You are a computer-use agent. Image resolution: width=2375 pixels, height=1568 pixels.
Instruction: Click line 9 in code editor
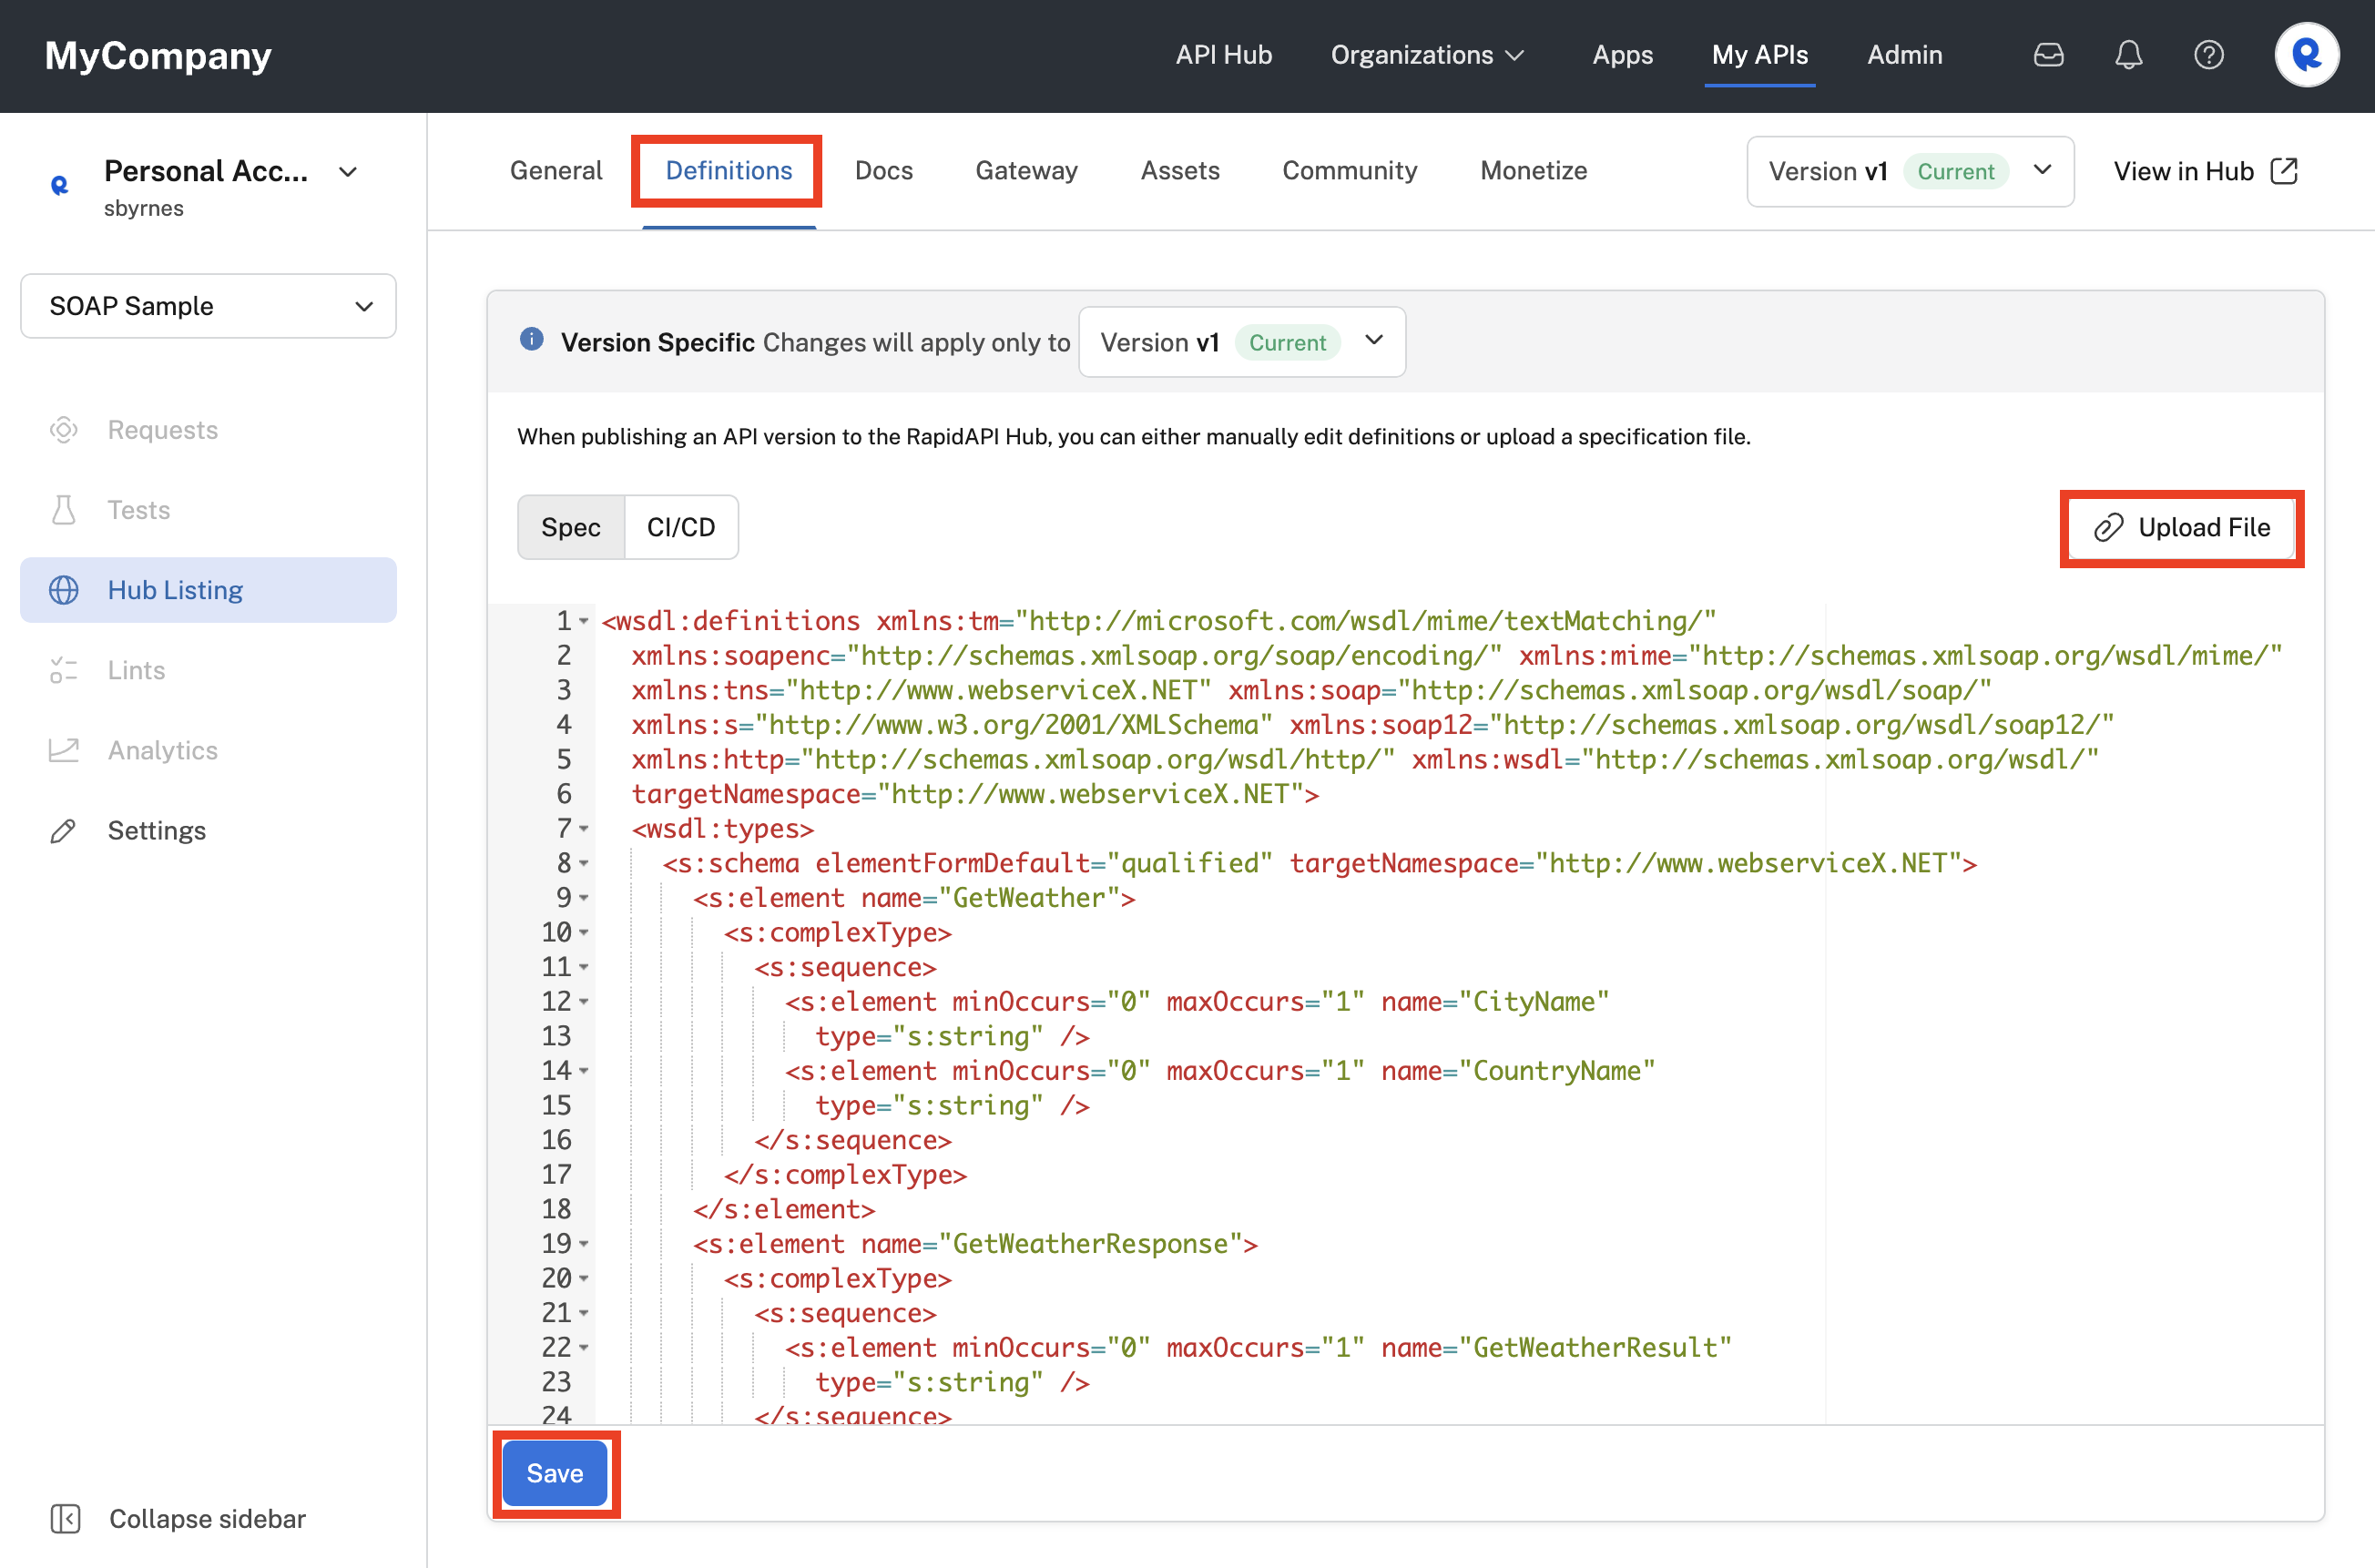tap(915, 898)
